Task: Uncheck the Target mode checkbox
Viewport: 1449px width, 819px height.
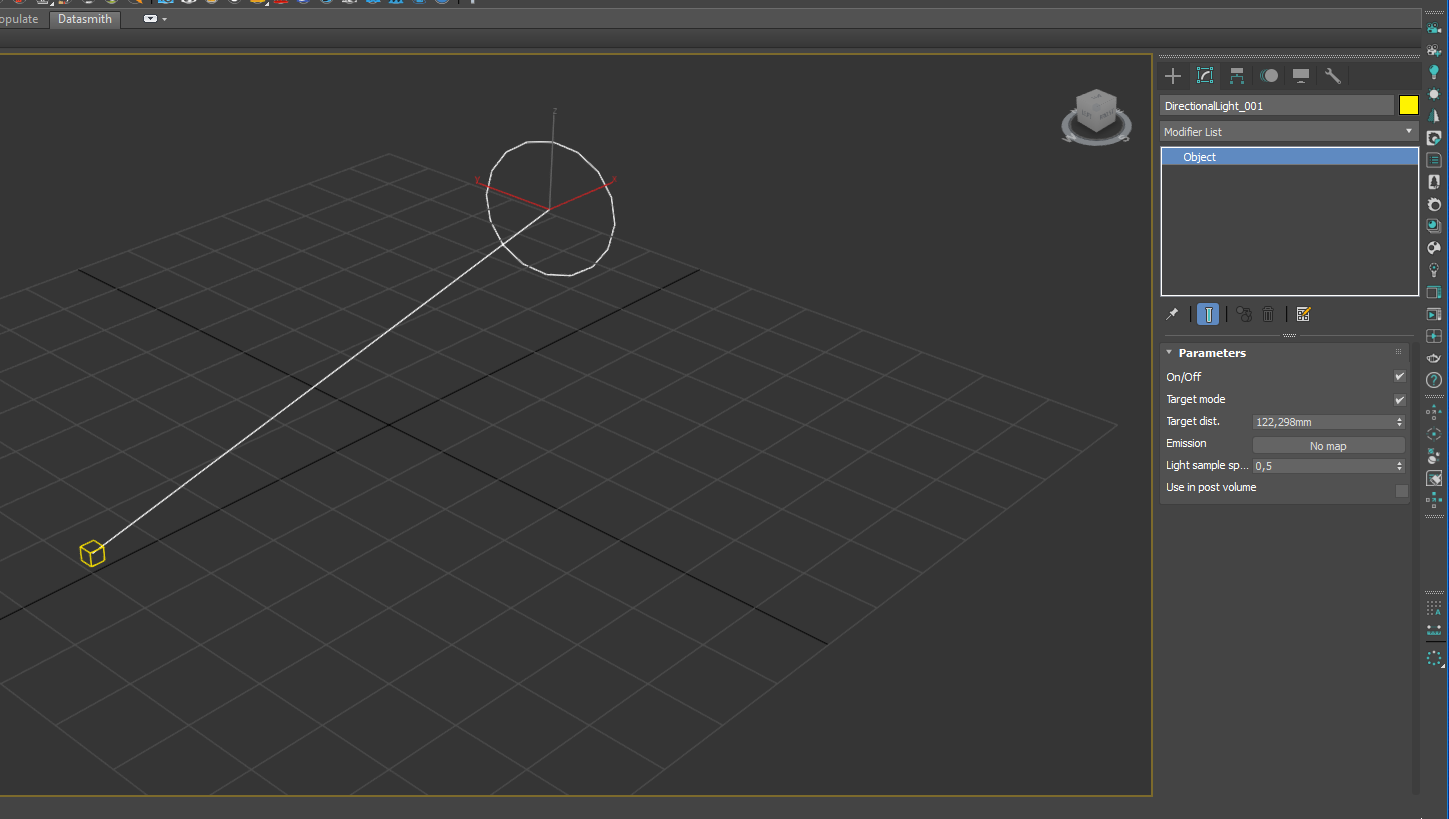Action: (1400, 400)
